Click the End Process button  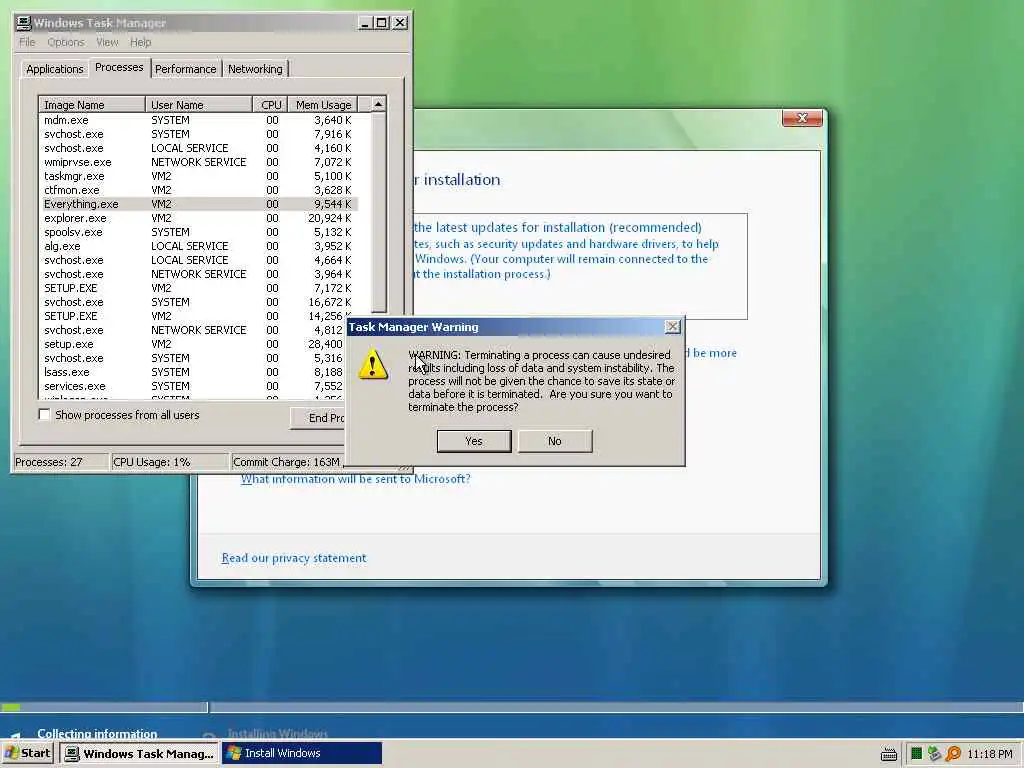[317, 418]
